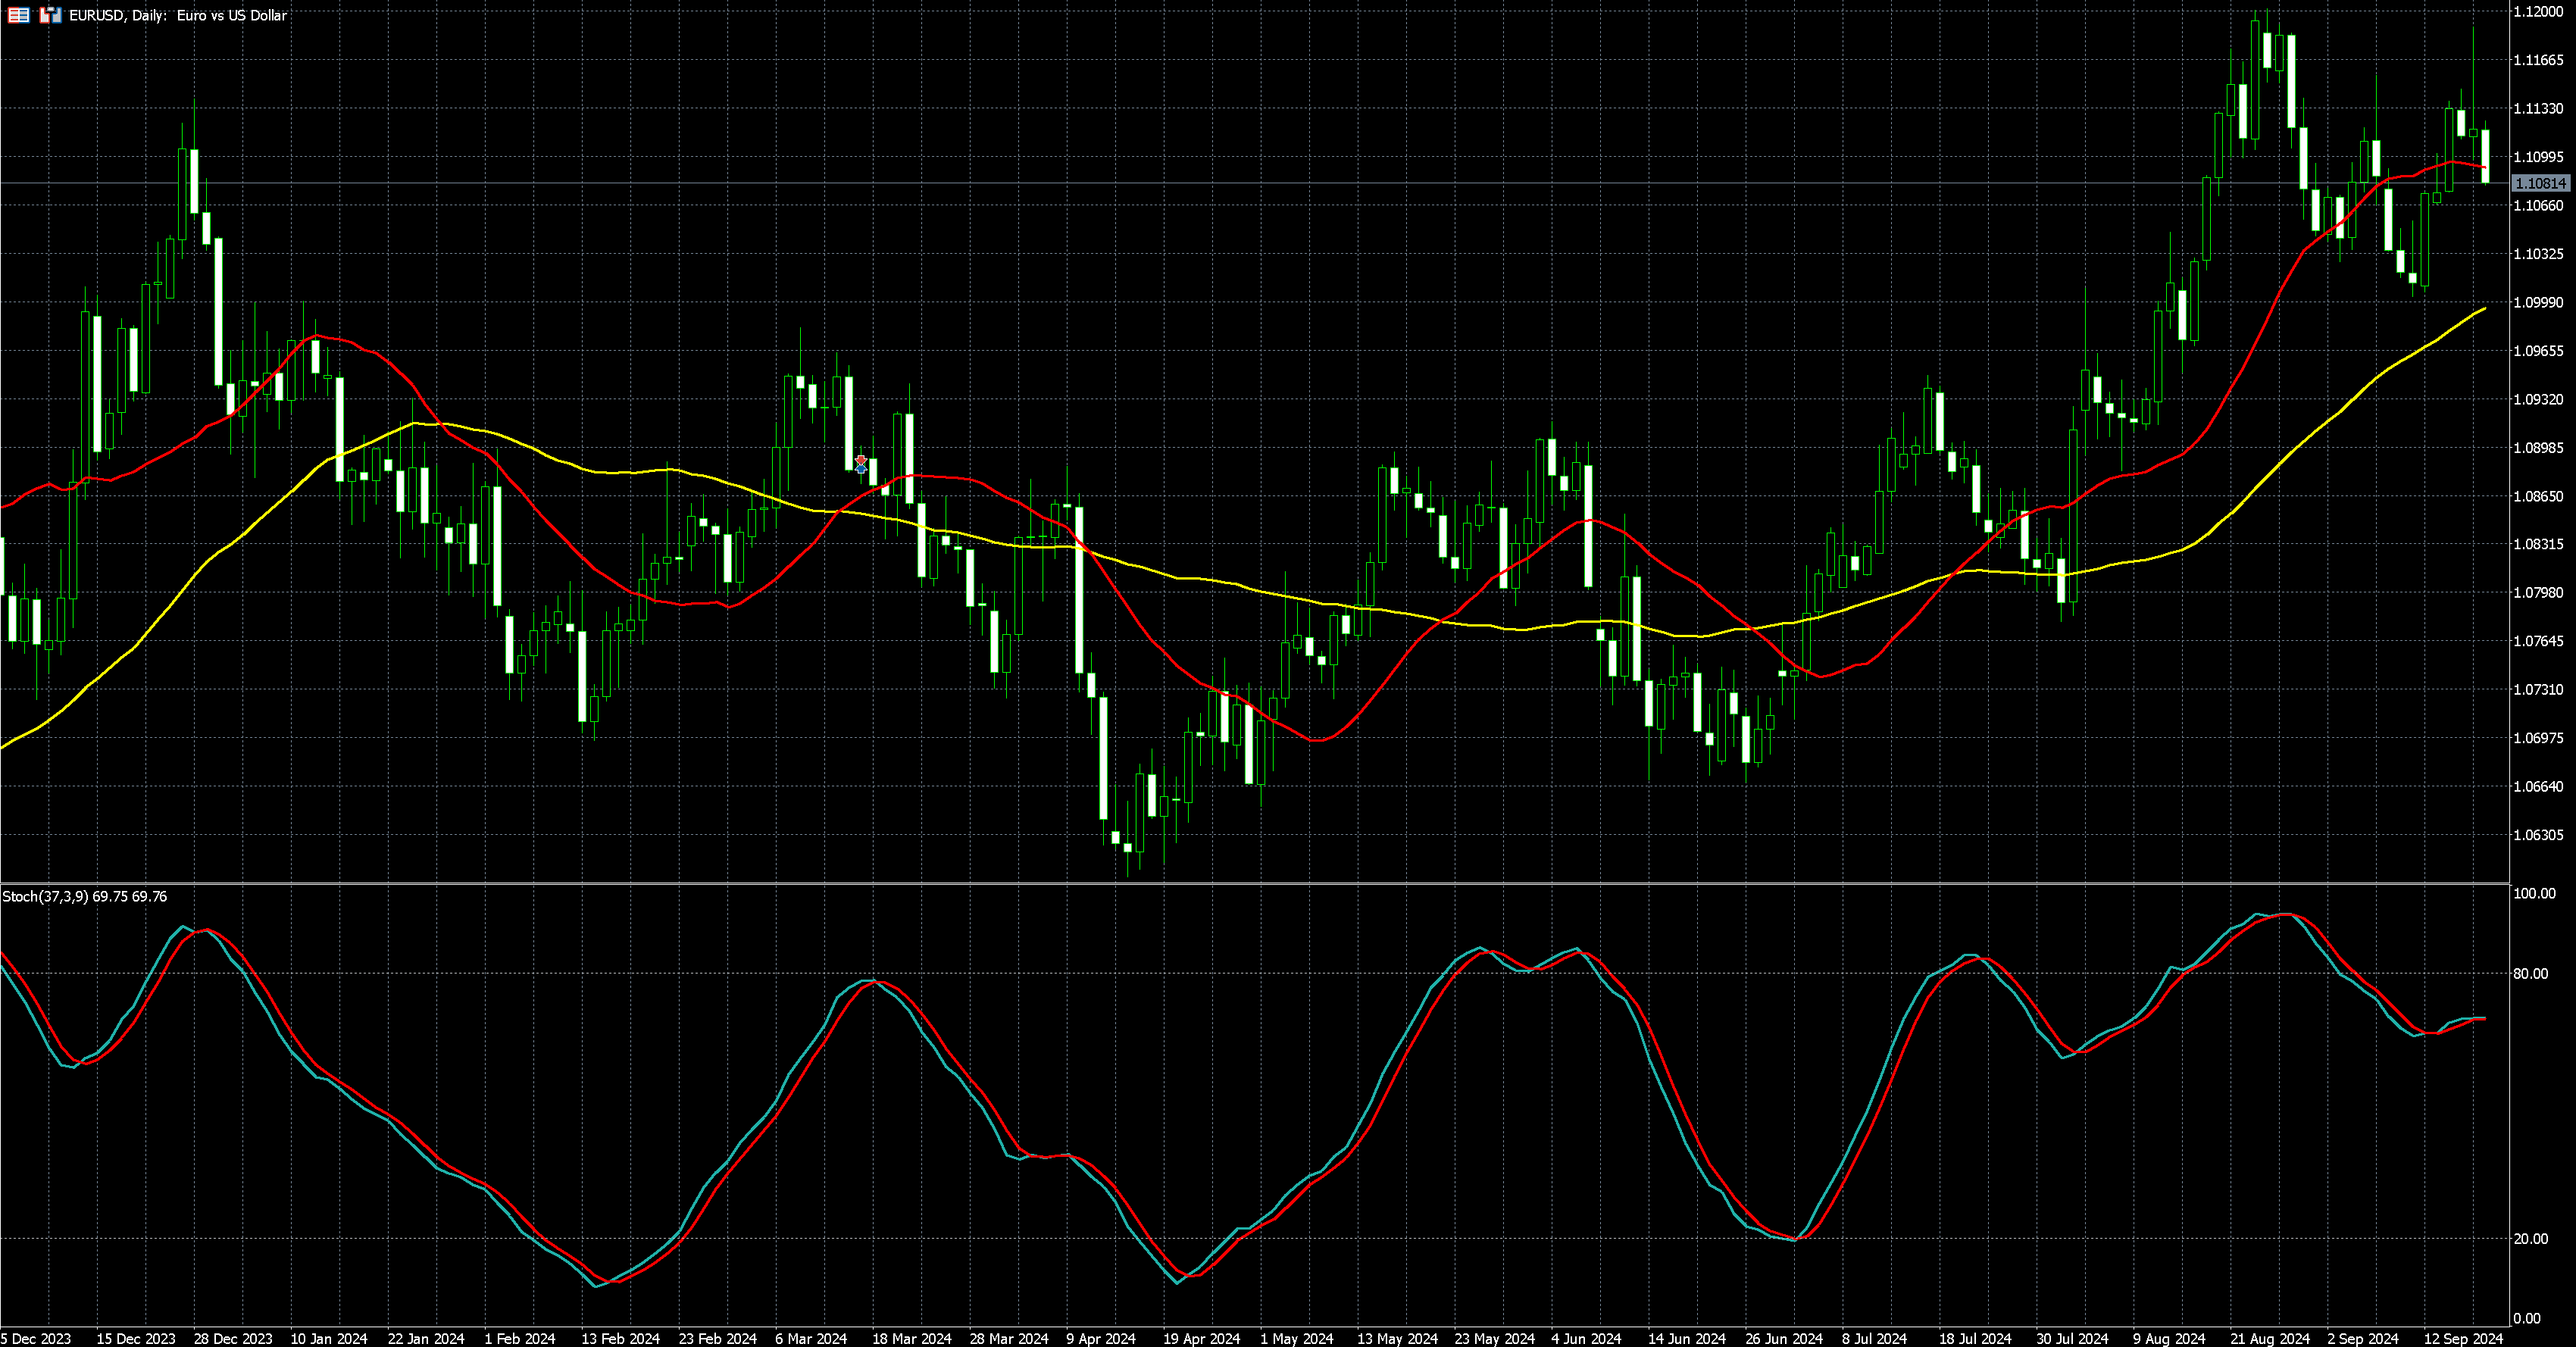
Task: Click the 1.12000 level on price scale
Action: (x=2538, y=11)
